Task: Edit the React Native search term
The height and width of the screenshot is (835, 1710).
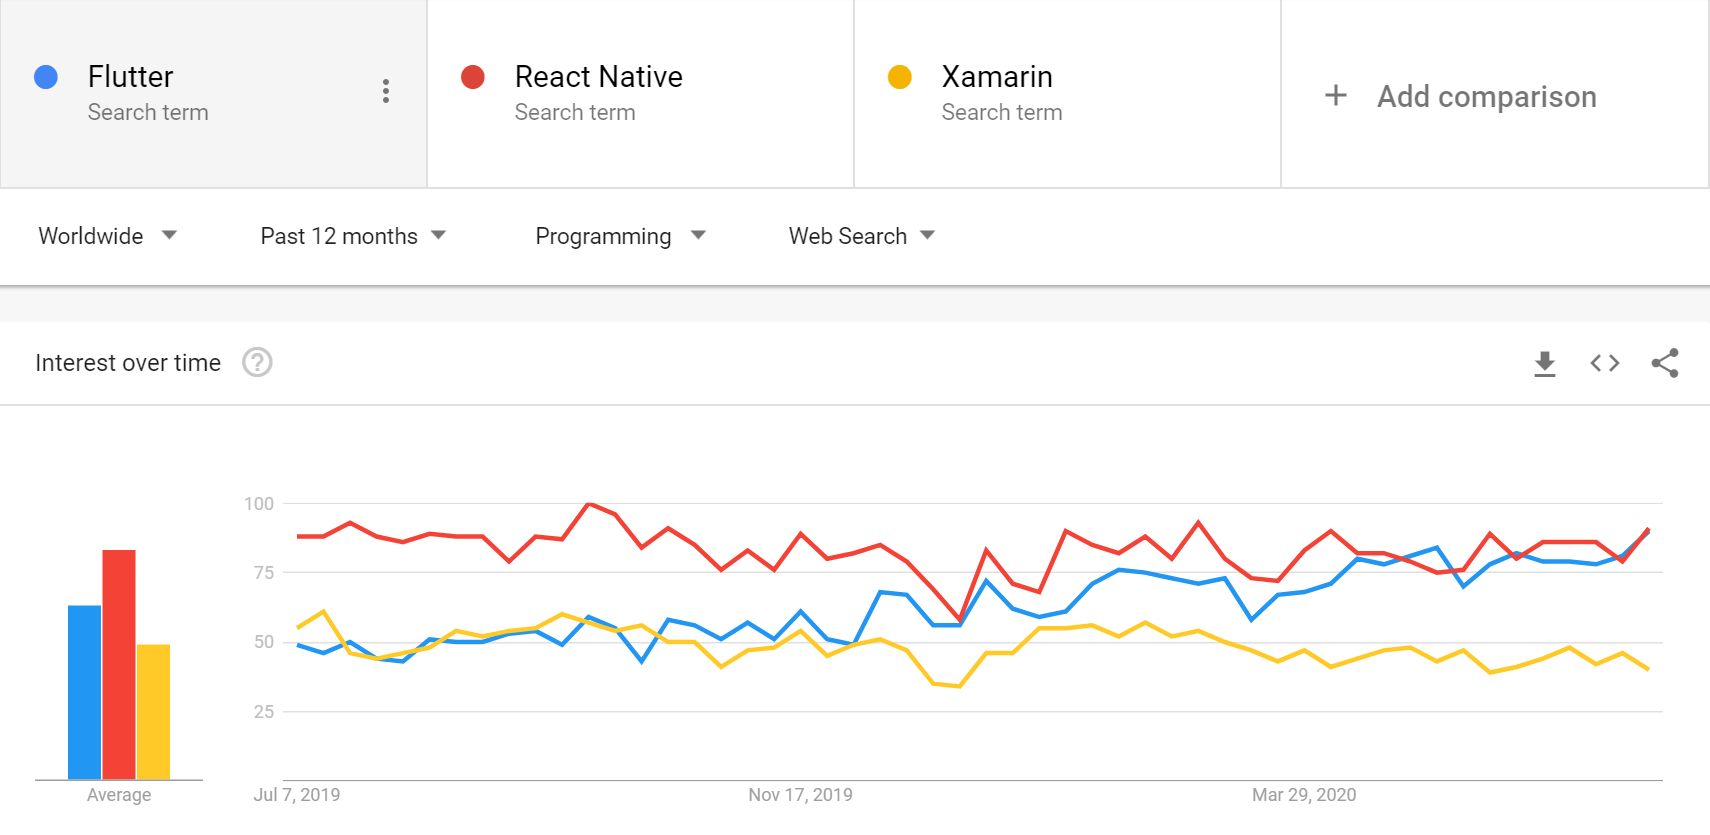Action: [x=598, y=77]
